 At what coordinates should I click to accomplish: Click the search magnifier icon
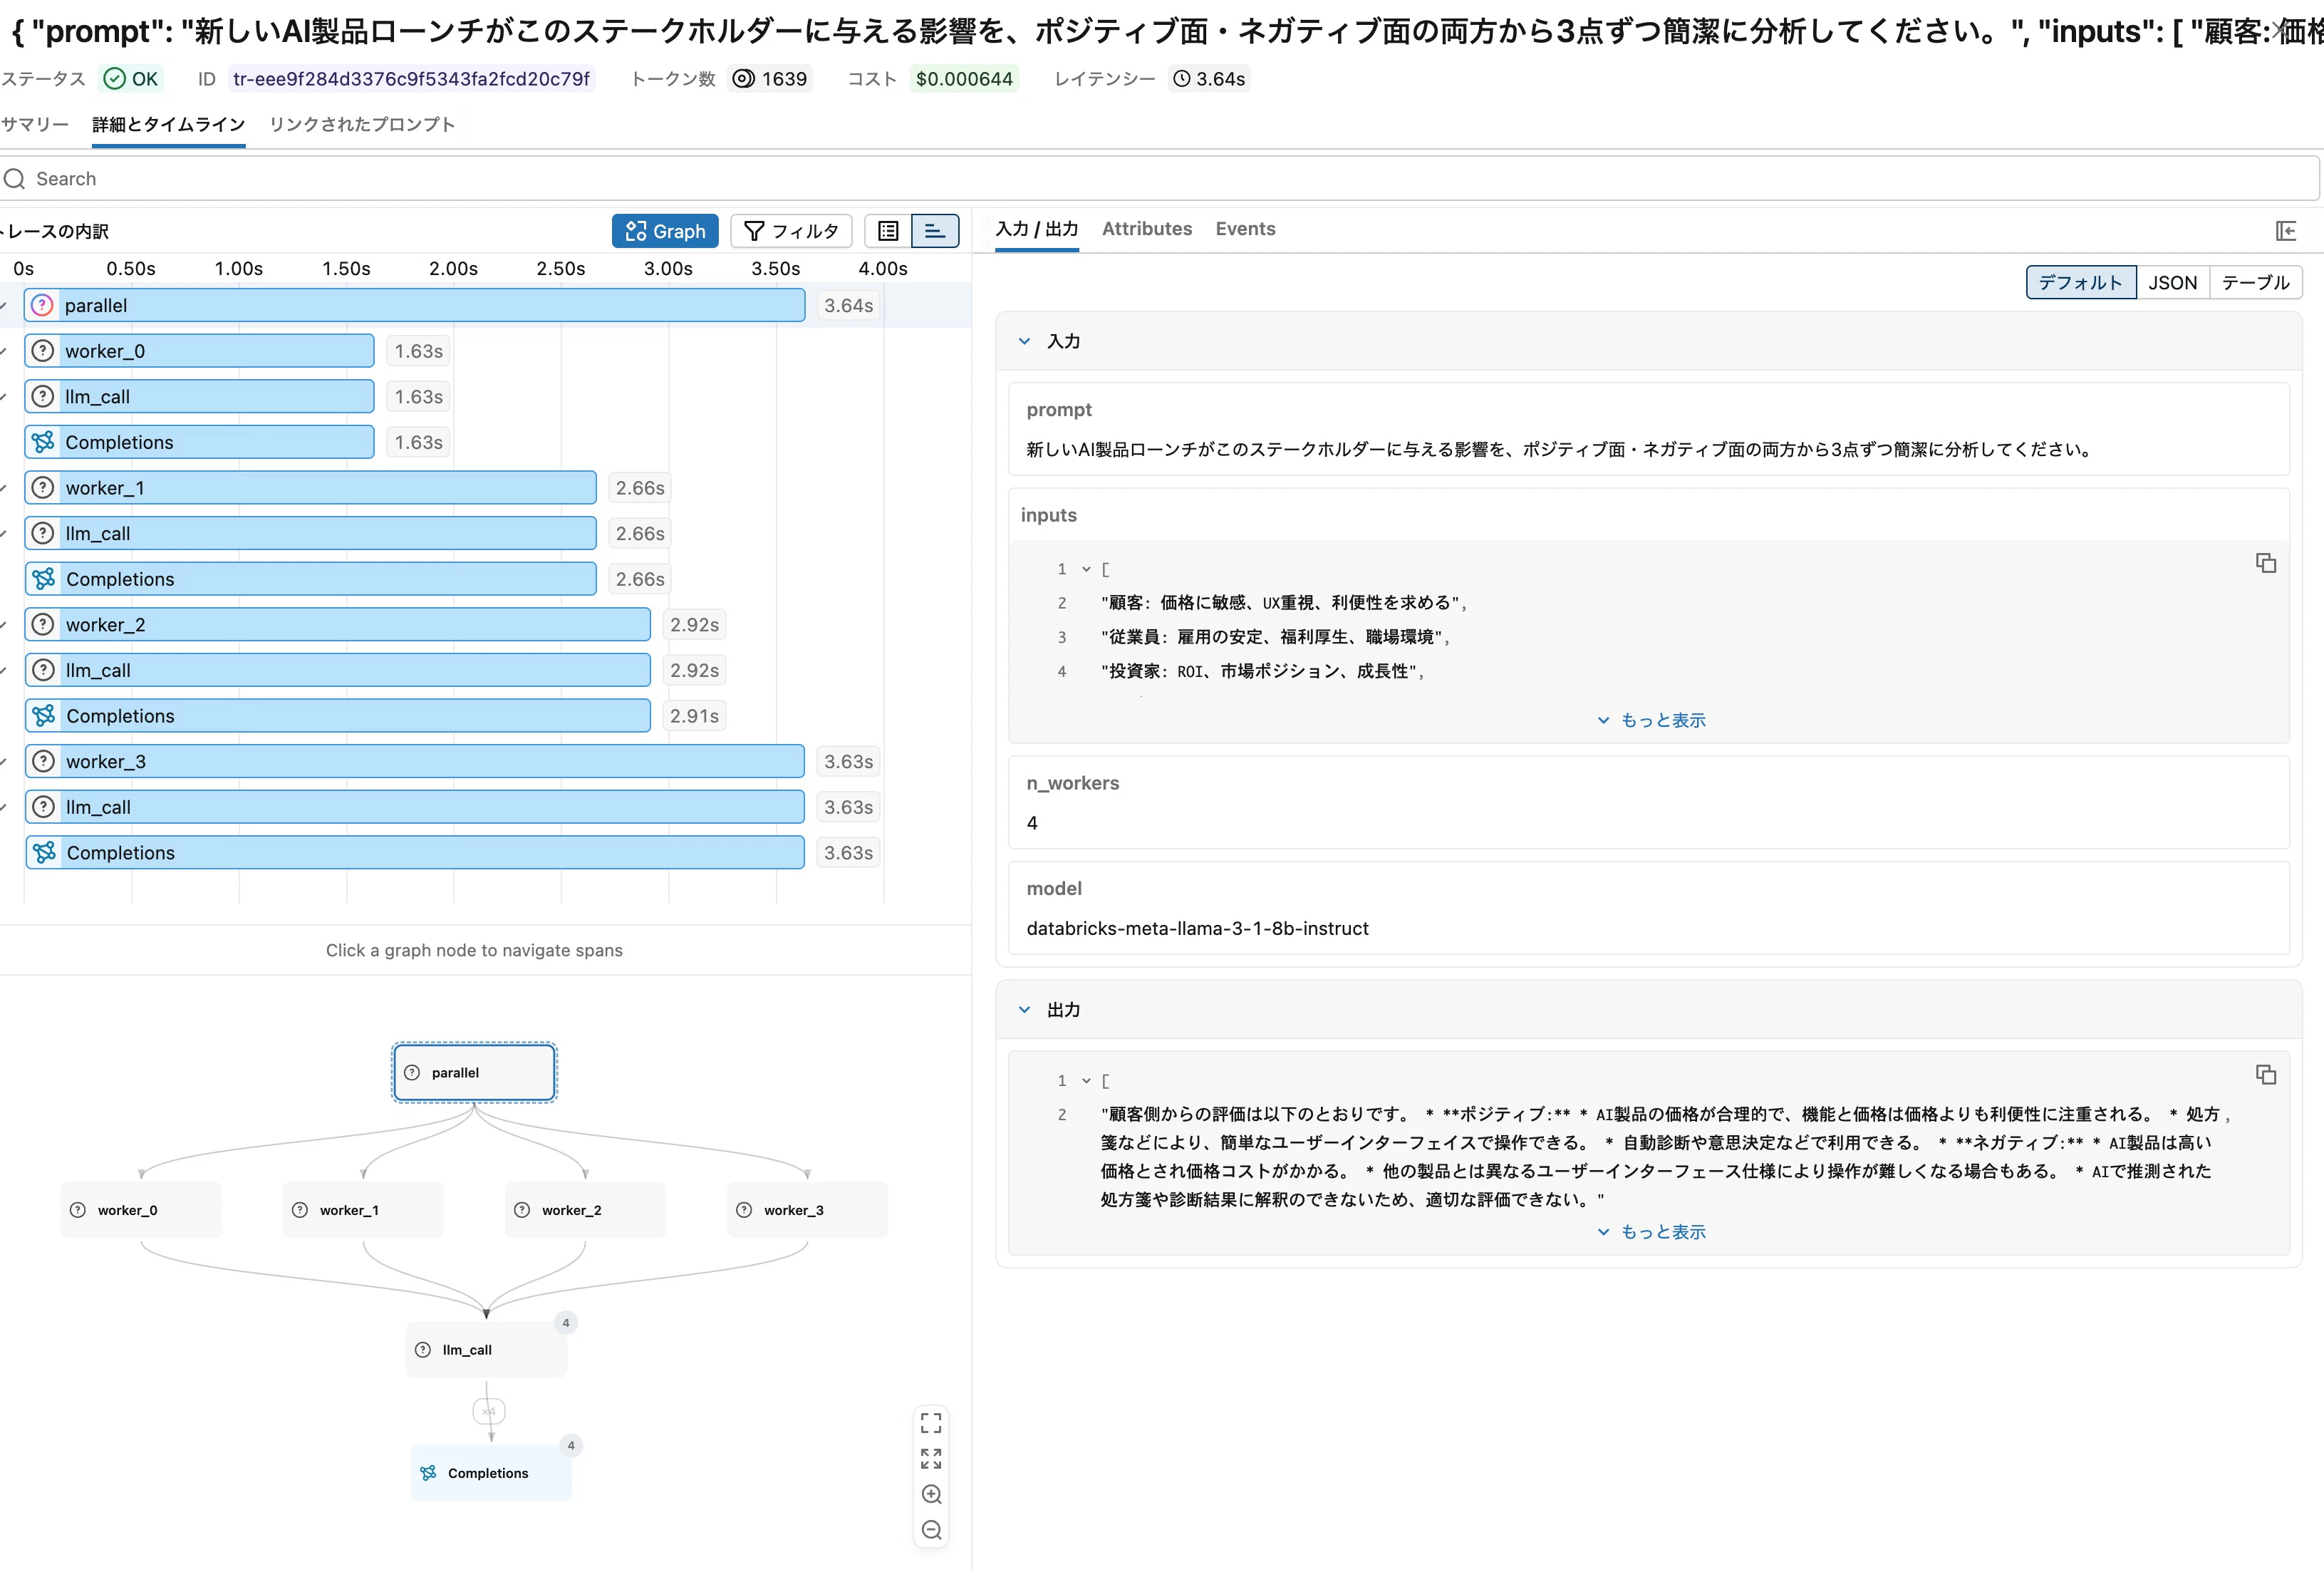click(14, 179)
